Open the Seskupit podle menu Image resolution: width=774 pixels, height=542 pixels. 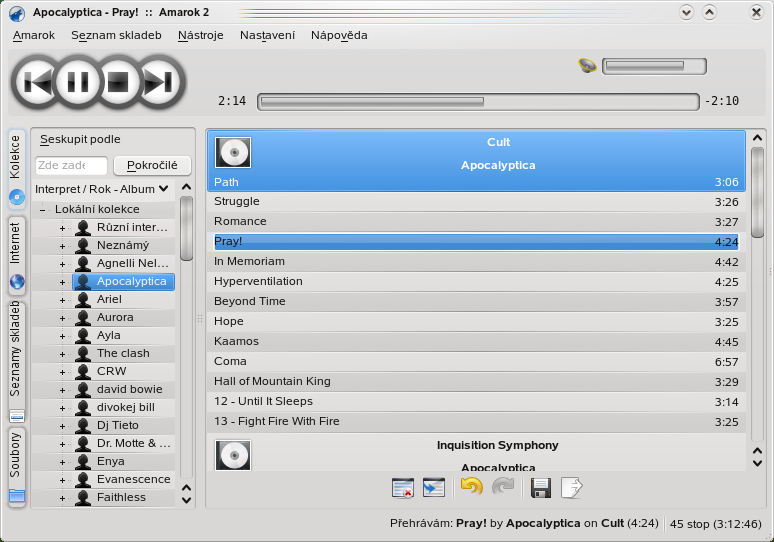pyautogui.click(x=80, y=140)
